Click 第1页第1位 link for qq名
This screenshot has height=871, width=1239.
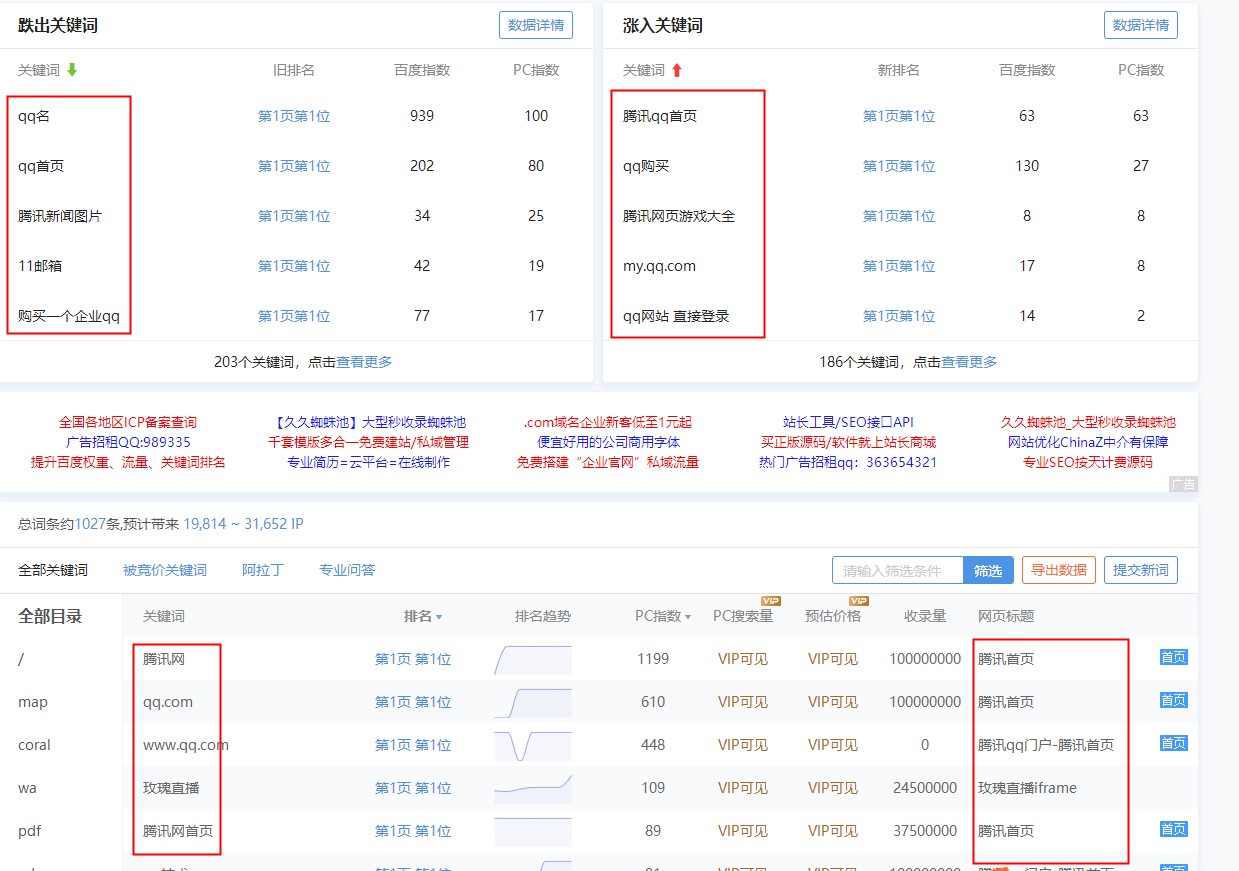[x=294, y=116]
